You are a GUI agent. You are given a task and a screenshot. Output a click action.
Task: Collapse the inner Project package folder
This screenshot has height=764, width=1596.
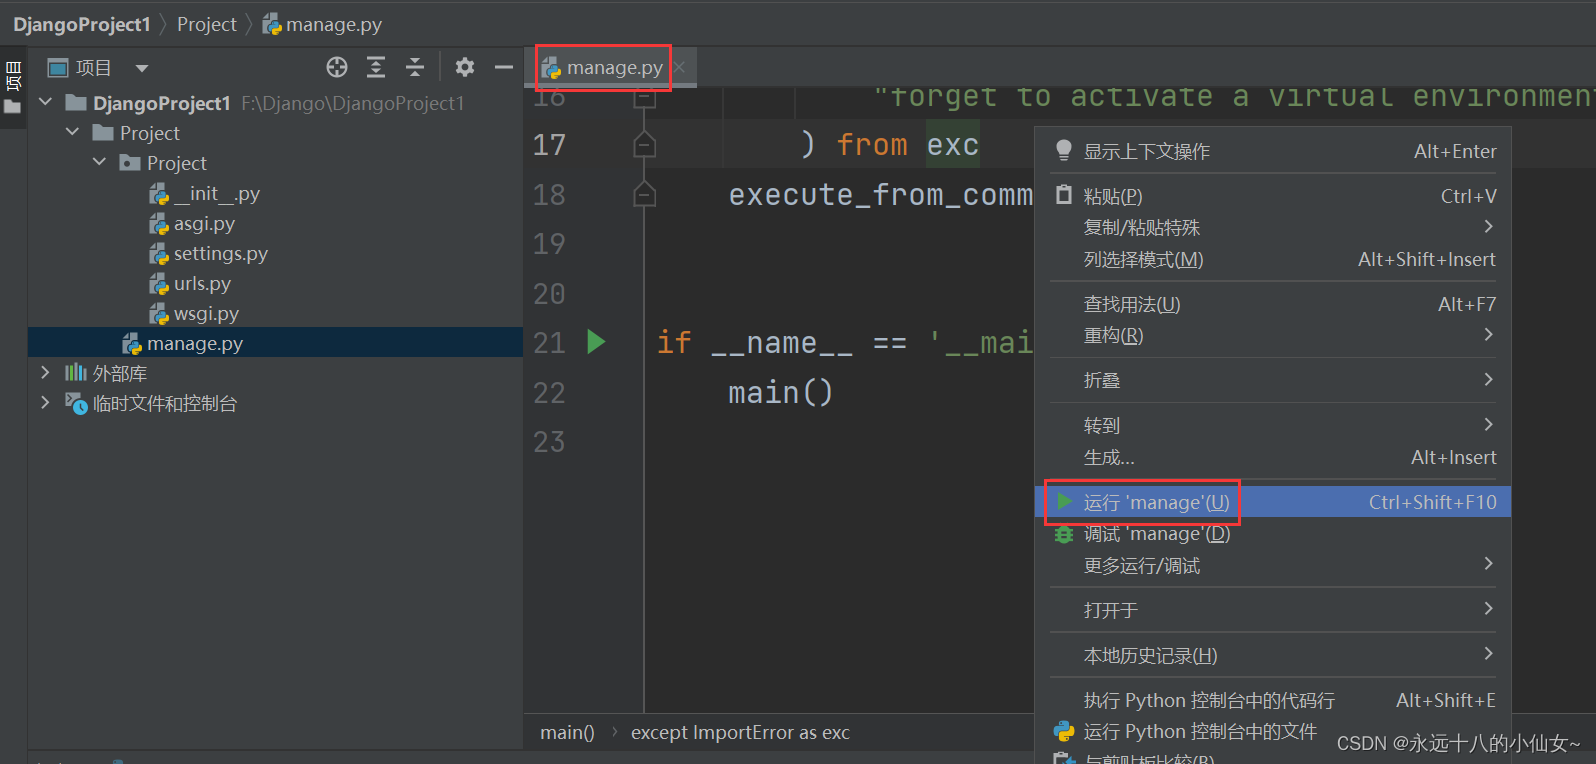pyautogui.click(x=99, y=162)
